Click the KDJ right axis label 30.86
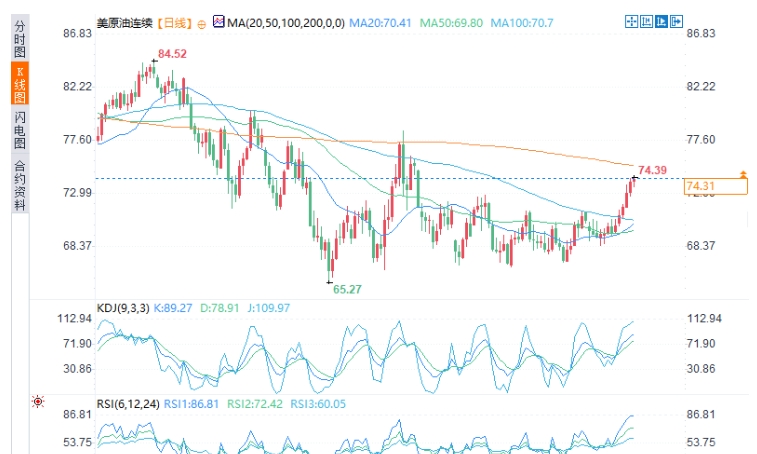This screenshot has width=757, height=454. tap(701, 369)
